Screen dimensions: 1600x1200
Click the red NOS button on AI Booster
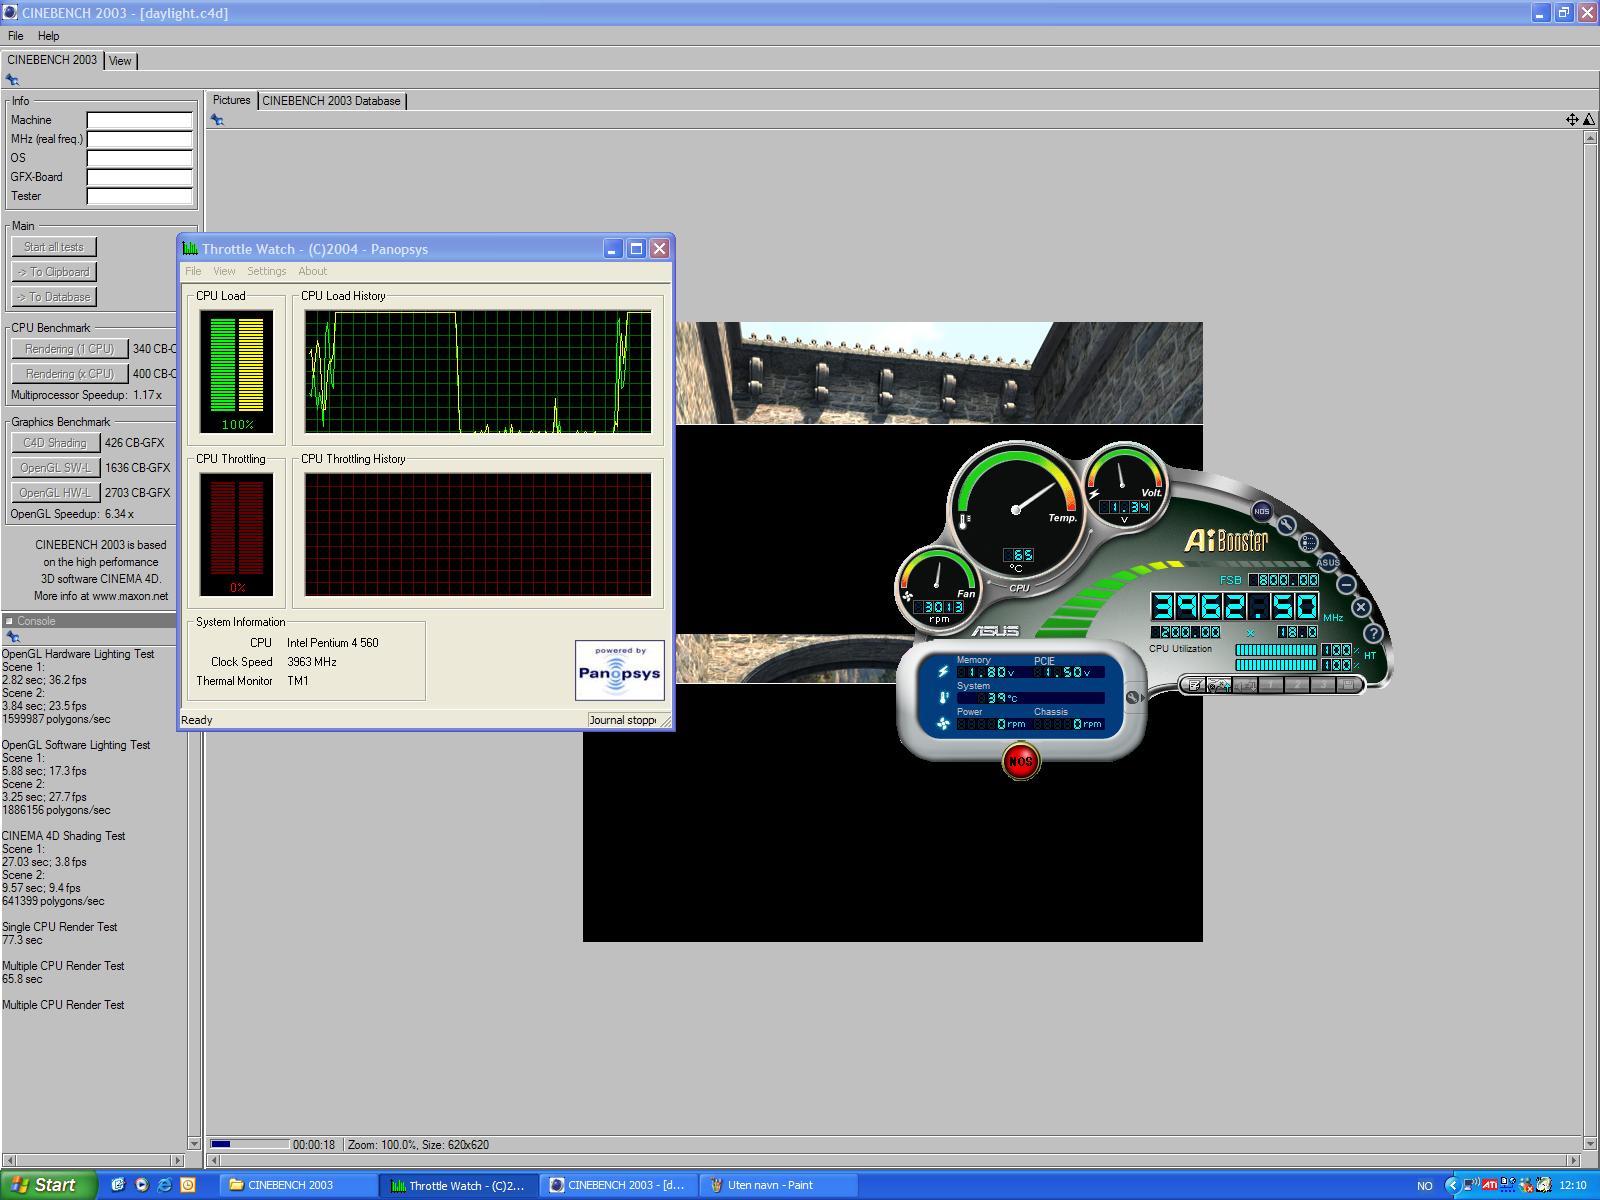point(1020,761)
